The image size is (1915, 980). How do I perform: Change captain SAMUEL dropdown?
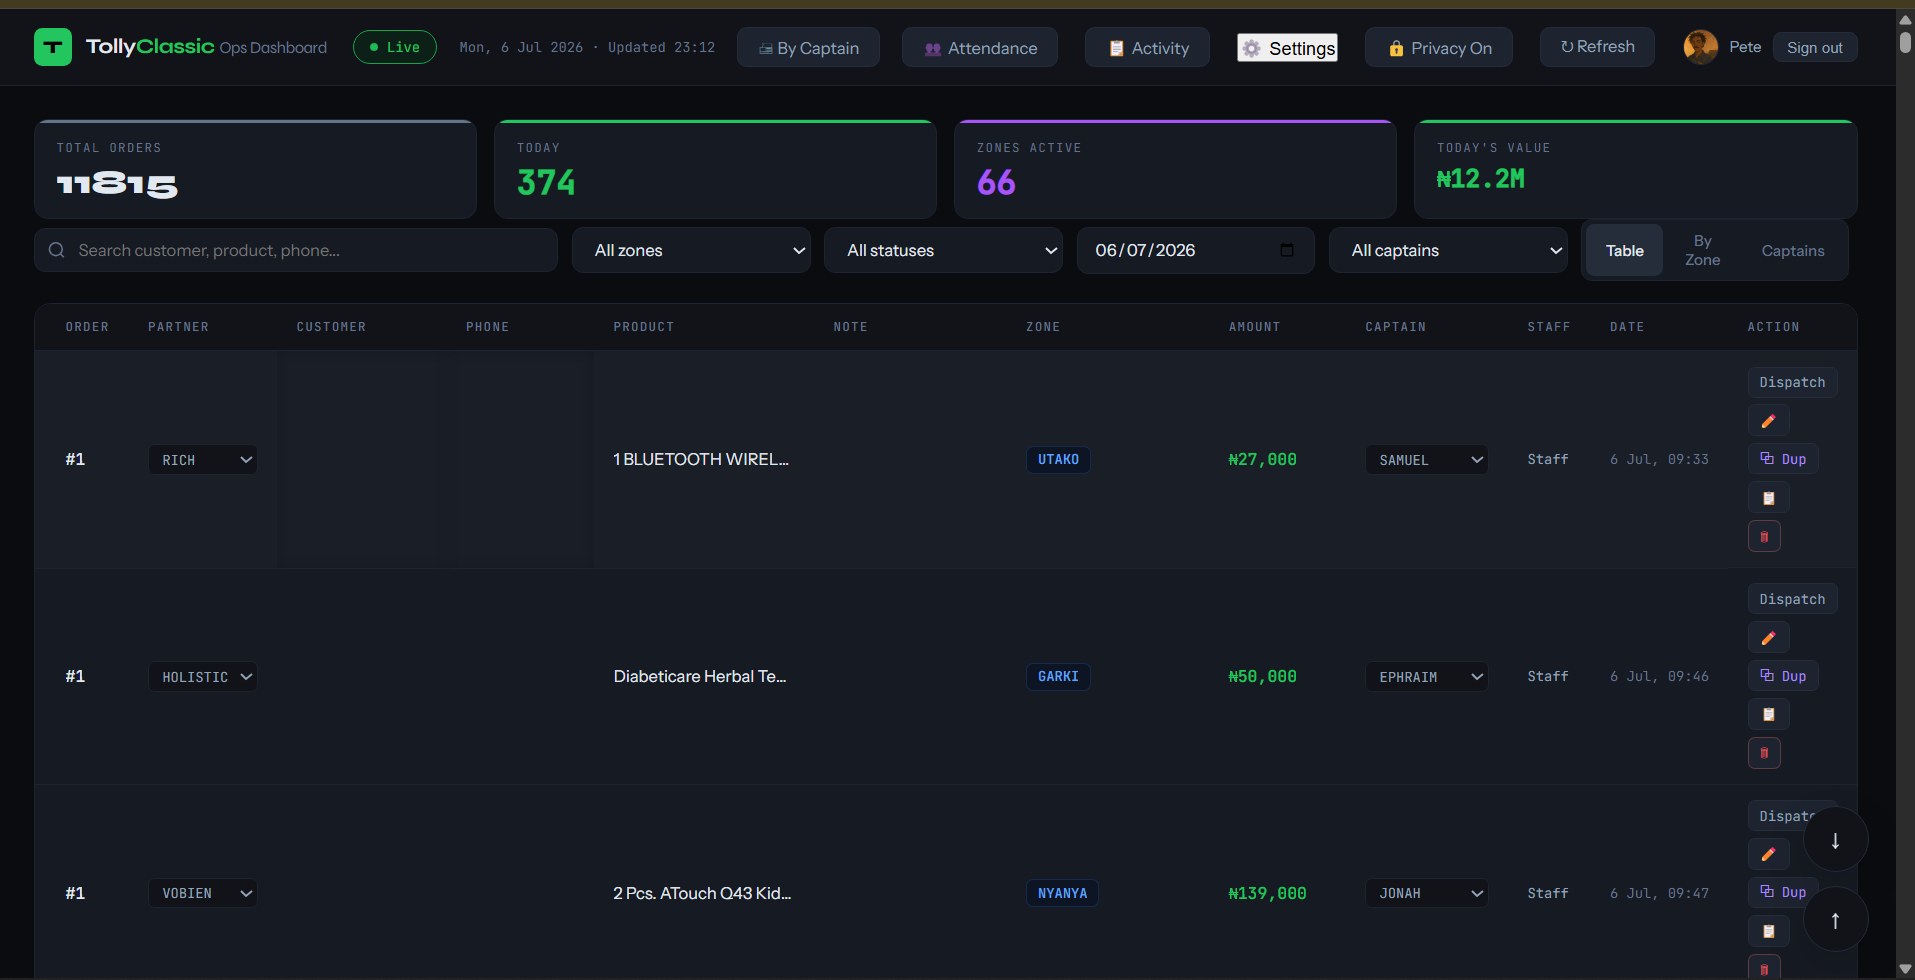(1427, 460)
